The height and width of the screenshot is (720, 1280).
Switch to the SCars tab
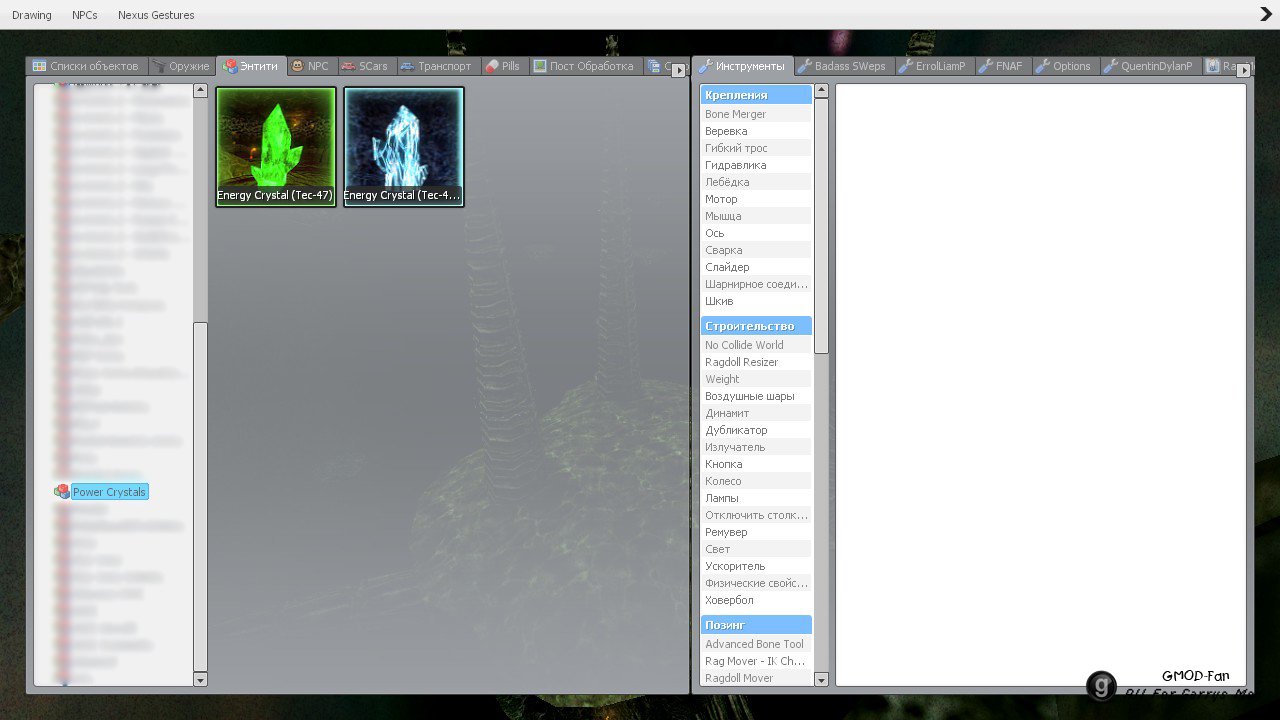click(x=365, y=66)
